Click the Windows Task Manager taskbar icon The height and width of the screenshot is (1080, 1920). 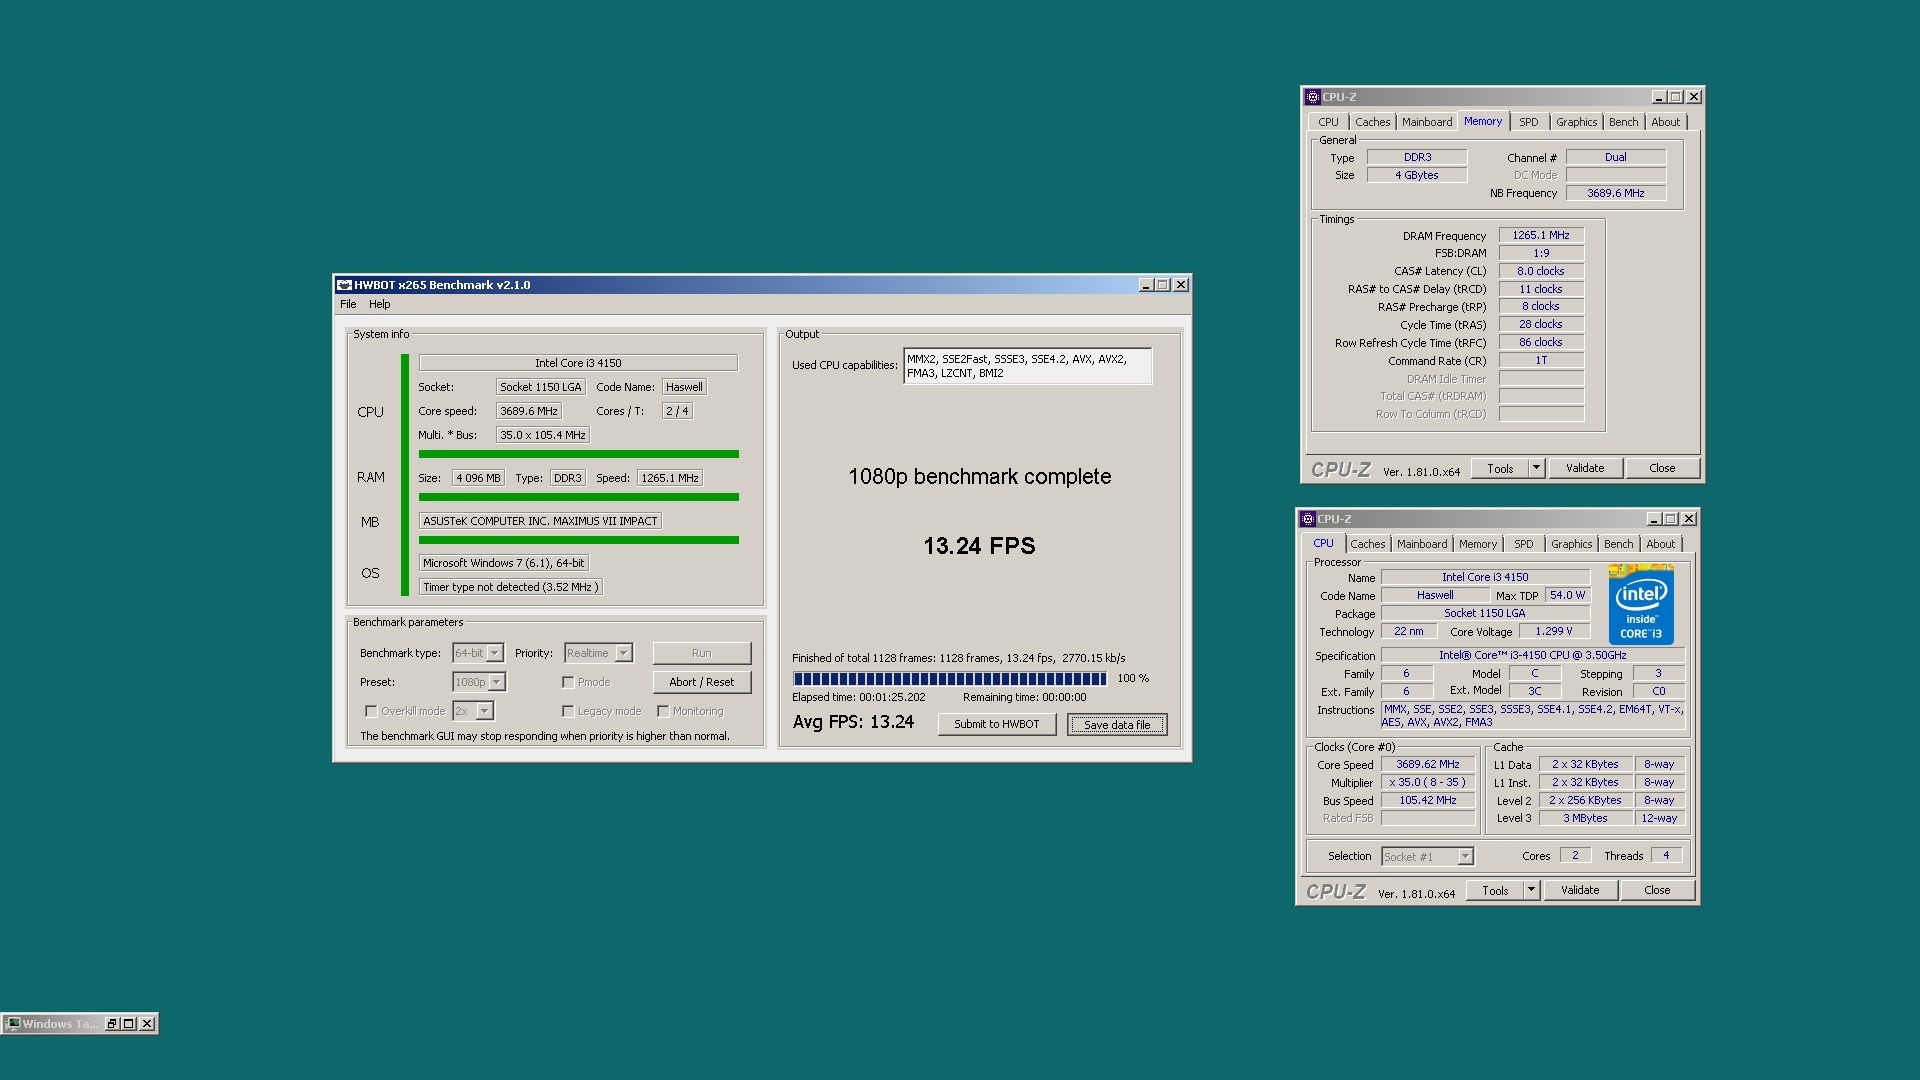[x=13, y=1023]
